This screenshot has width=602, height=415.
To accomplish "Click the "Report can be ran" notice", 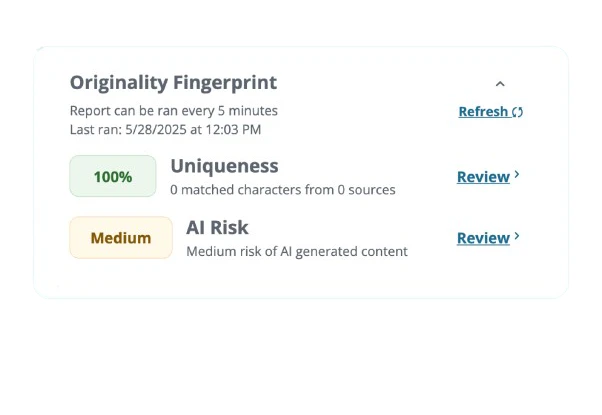I will coord(174,110).
